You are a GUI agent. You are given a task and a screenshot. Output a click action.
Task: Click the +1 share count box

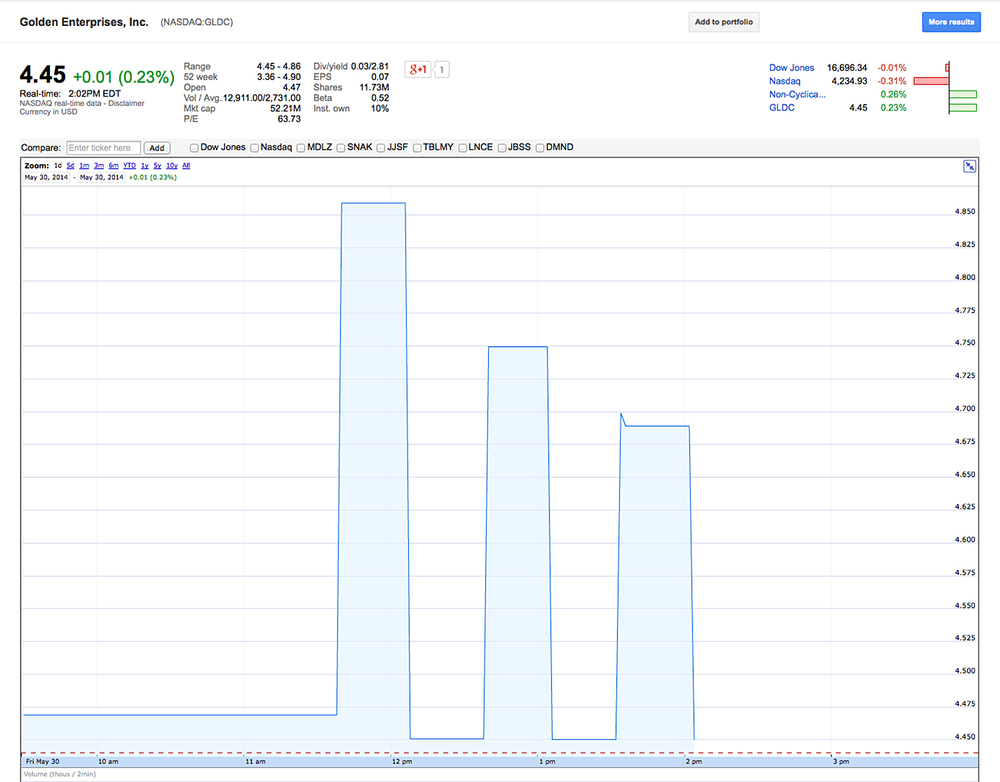[x=443, y=69]
